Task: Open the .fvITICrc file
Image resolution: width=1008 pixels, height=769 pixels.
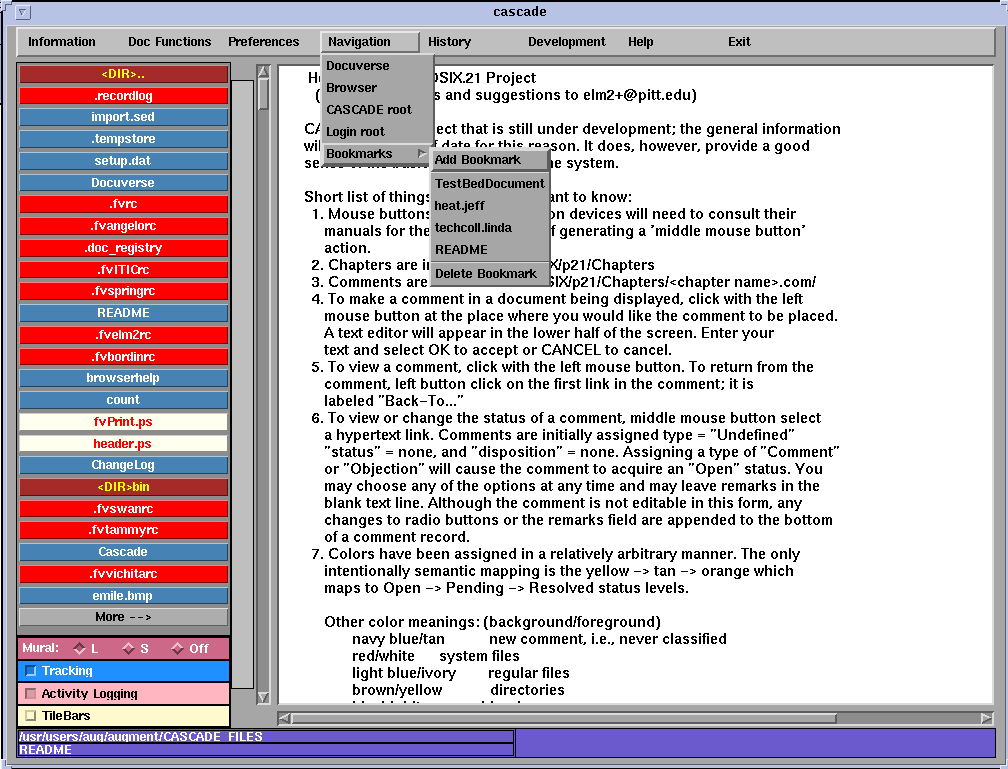Action: pyautogui.click(x=123, y=269)
